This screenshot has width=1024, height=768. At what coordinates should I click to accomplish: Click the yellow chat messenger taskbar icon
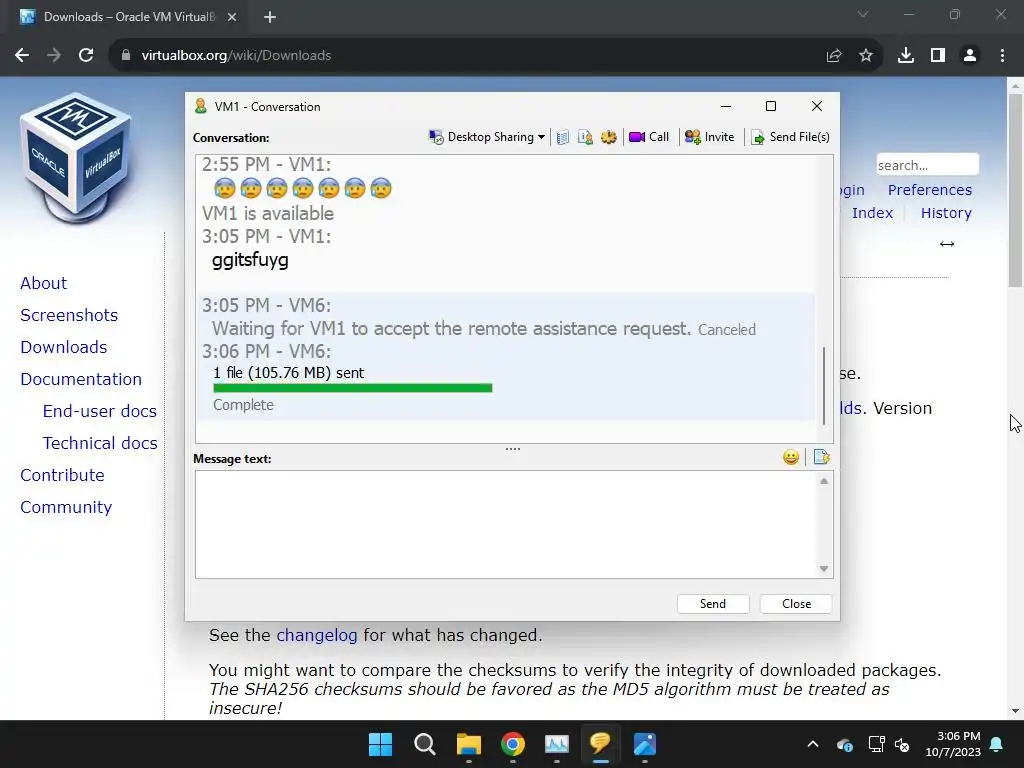pos(600,744)
